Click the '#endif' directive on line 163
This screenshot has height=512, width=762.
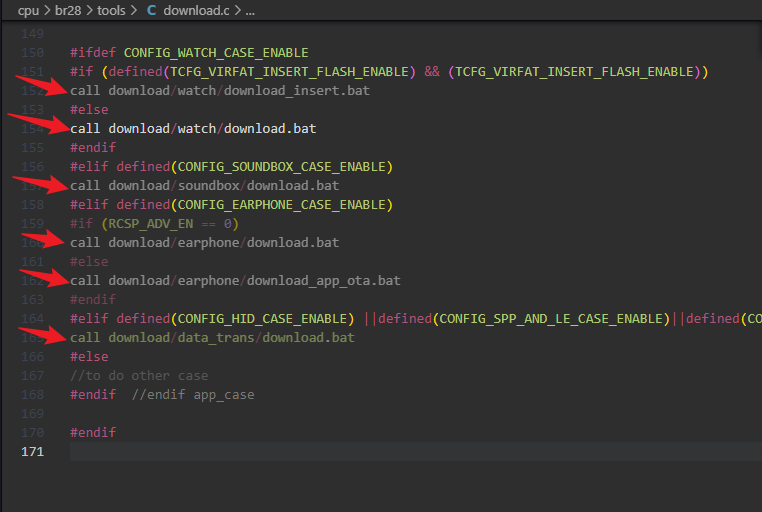click(93, 299)
